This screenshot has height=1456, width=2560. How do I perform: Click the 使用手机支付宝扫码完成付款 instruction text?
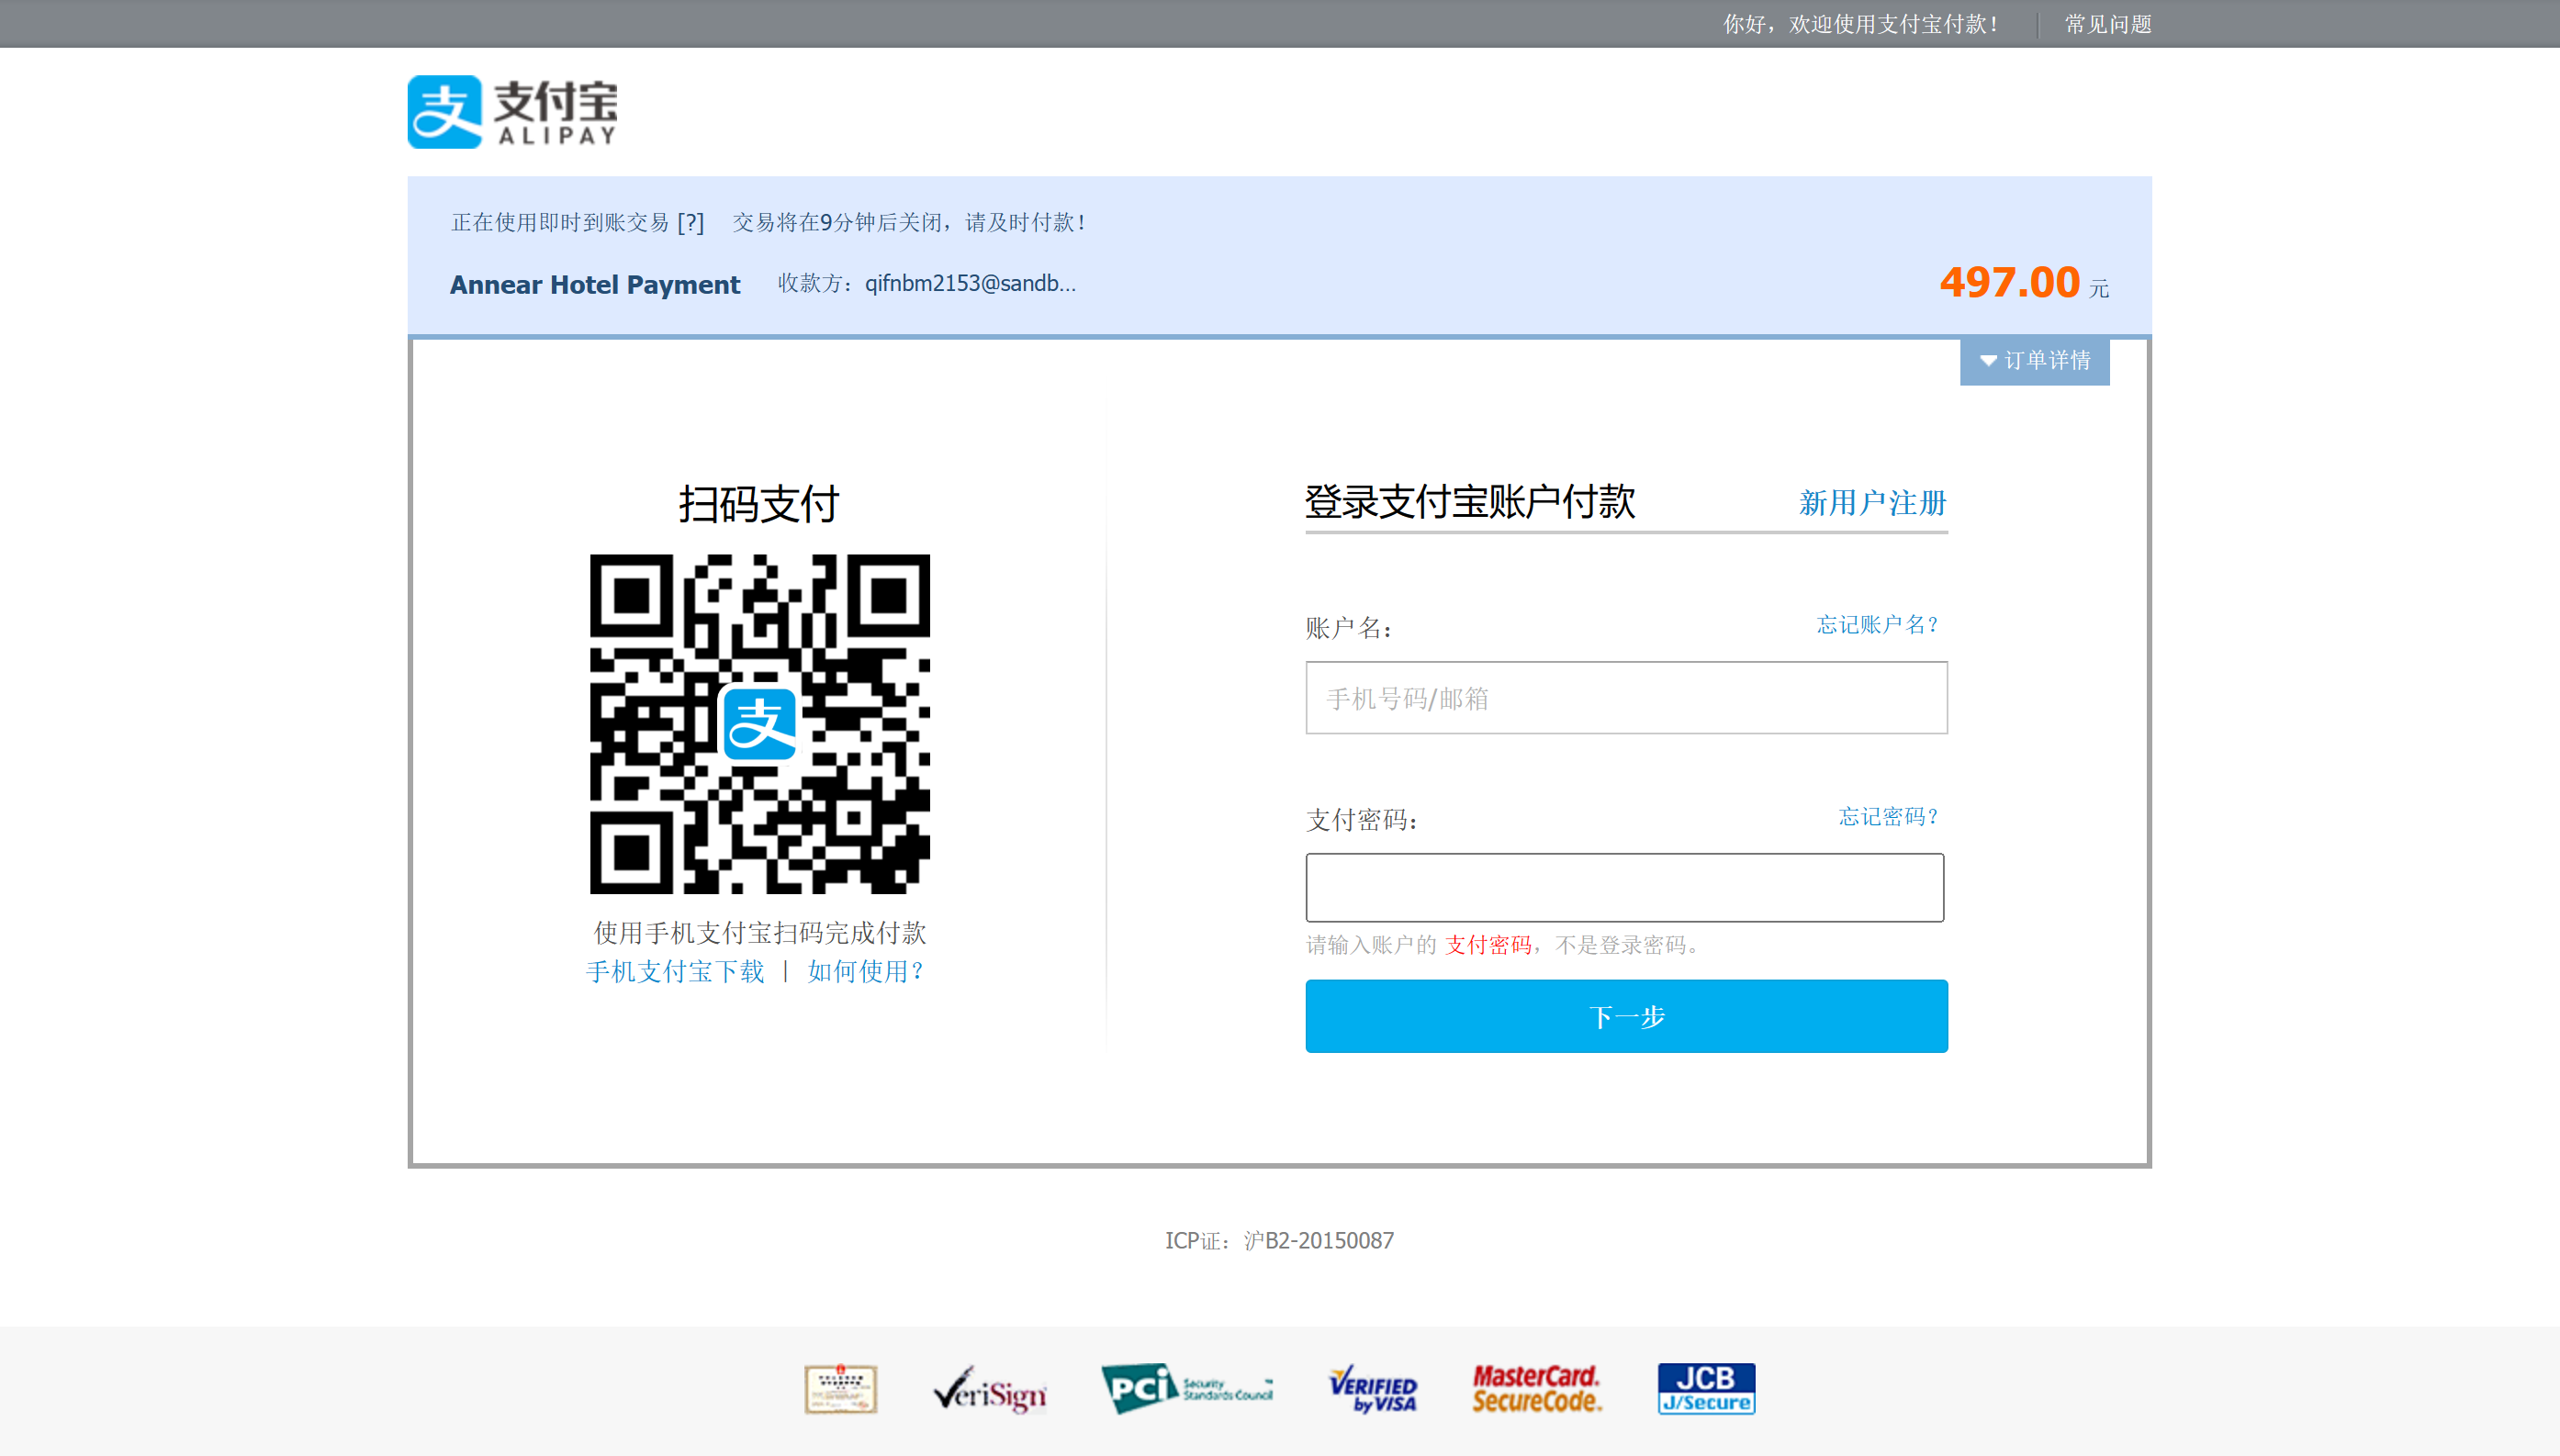click(760, 933)
